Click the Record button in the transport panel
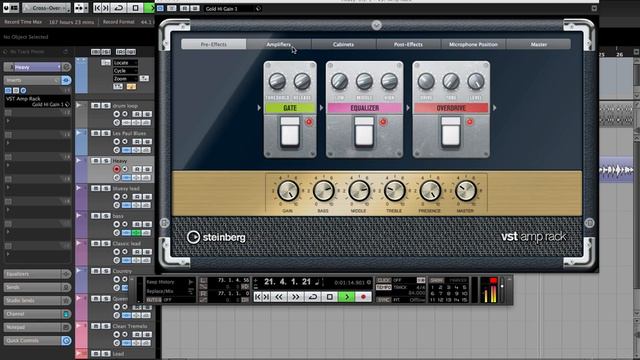The height and width of the screenshot is (360, 640). point(363,297)
